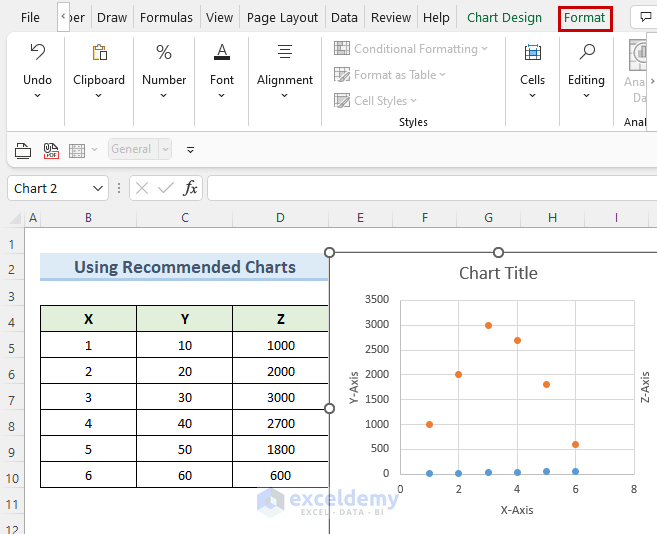Select the Y-Axis title label
The height and width of the screenshot is (534, 657).
click(354, 387)
